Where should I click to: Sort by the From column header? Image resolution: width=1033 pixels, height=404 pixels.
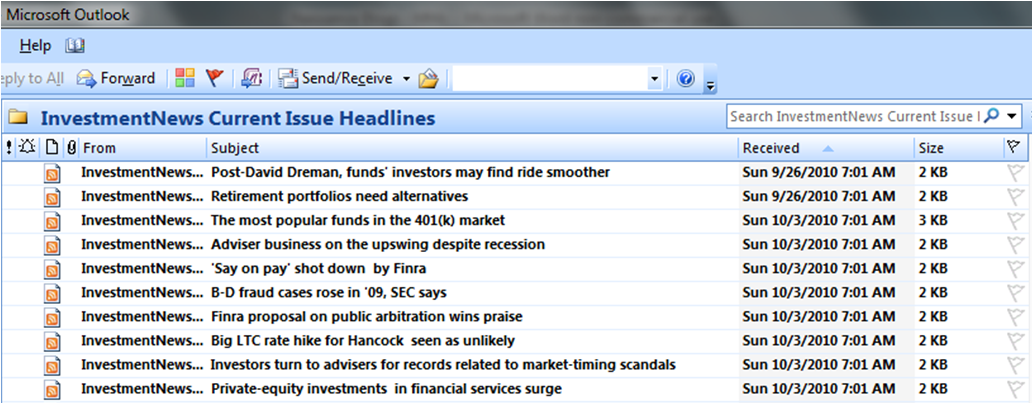point(142,148)
